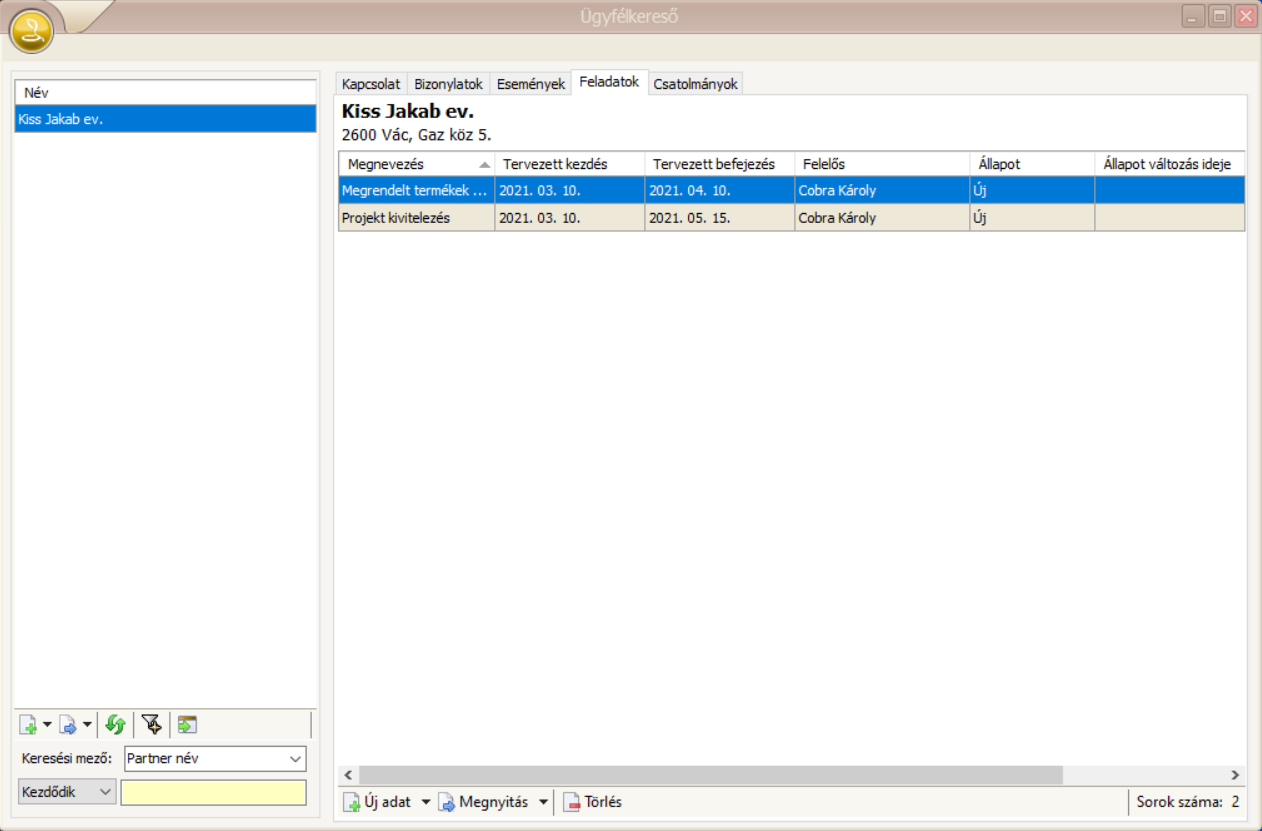1262x831 pixels.
Task: Sort by the Megnevezés column header
Action: click(417, 164)
